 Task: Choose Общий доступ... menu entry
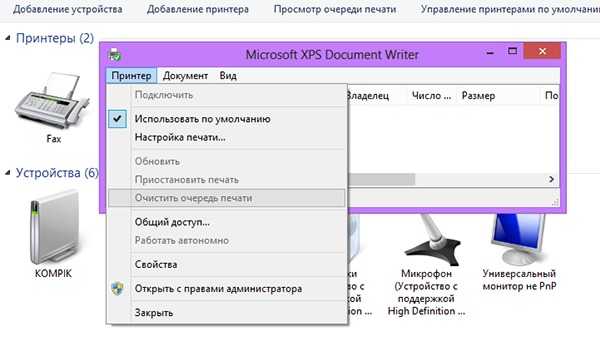227,222
